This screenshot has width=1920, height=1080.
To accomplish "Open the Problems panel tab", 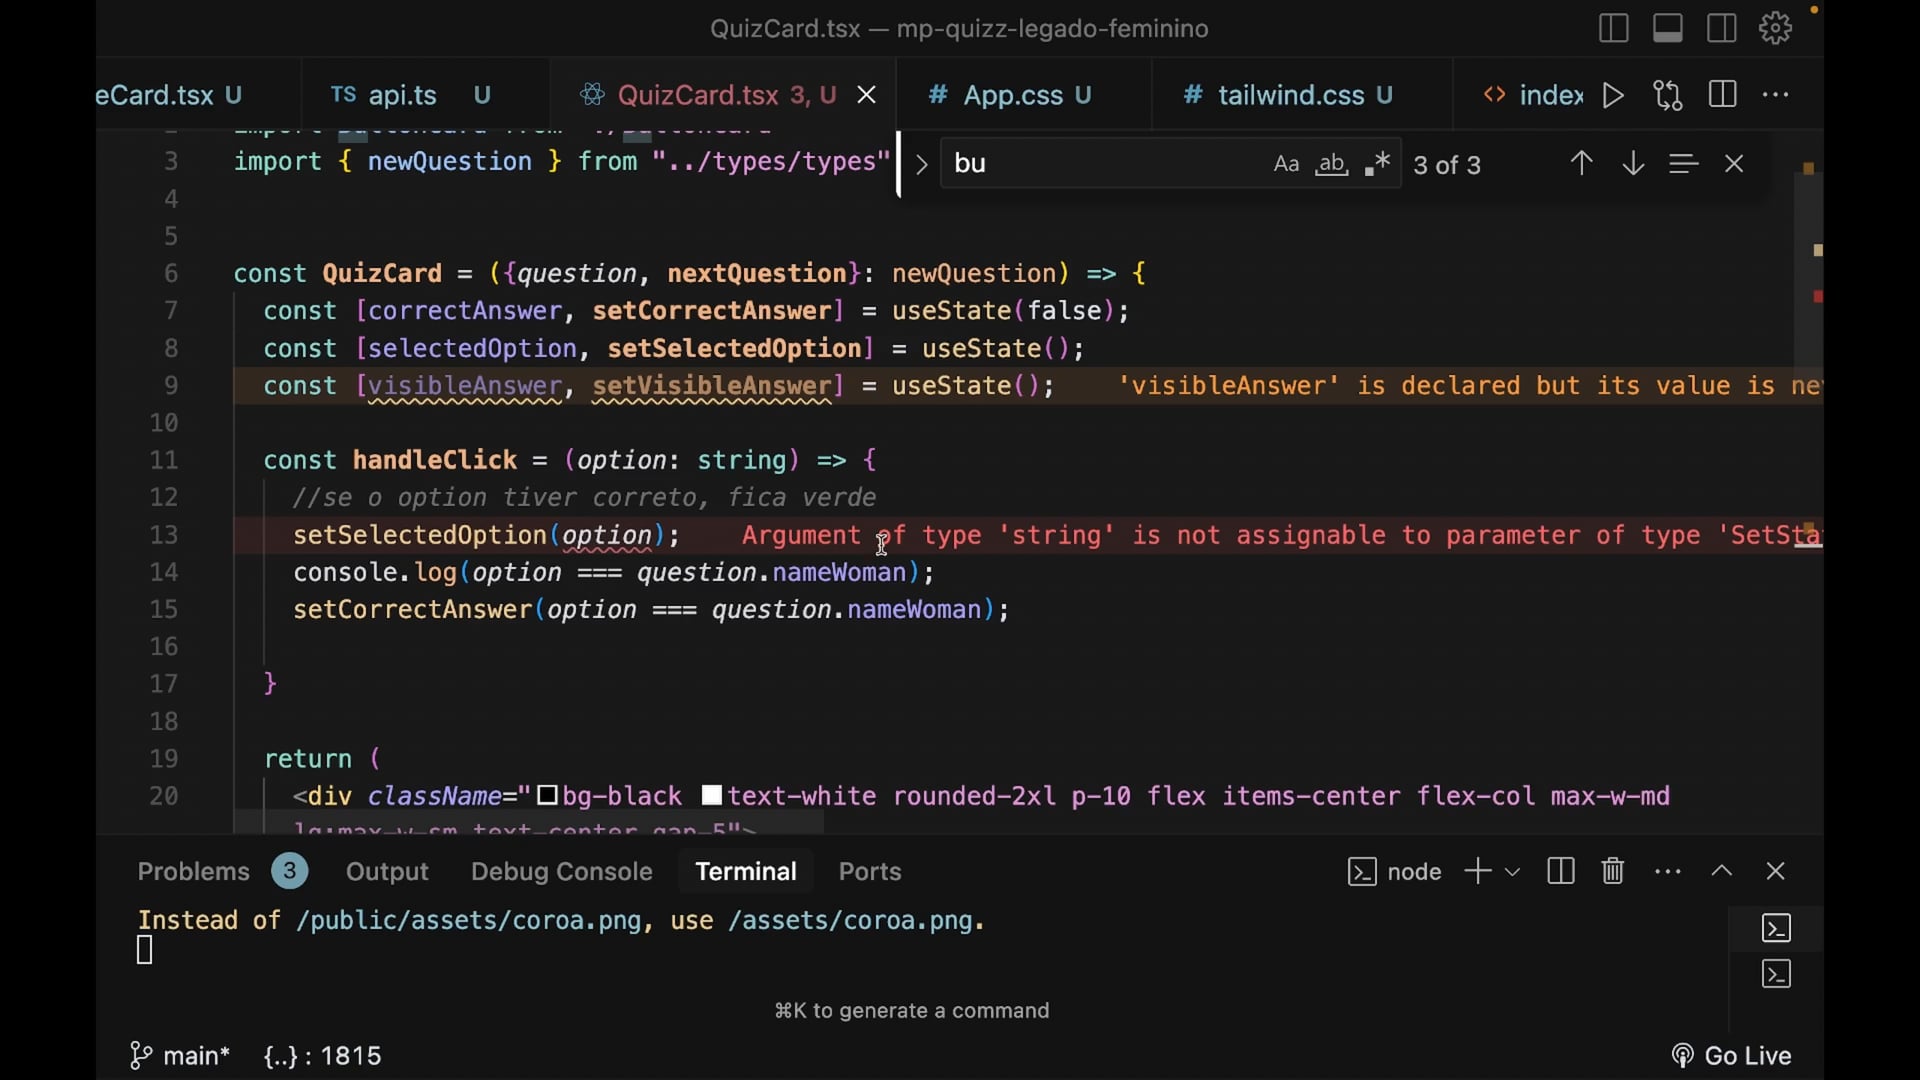I will pyautogui.click(x=194, y=871).
